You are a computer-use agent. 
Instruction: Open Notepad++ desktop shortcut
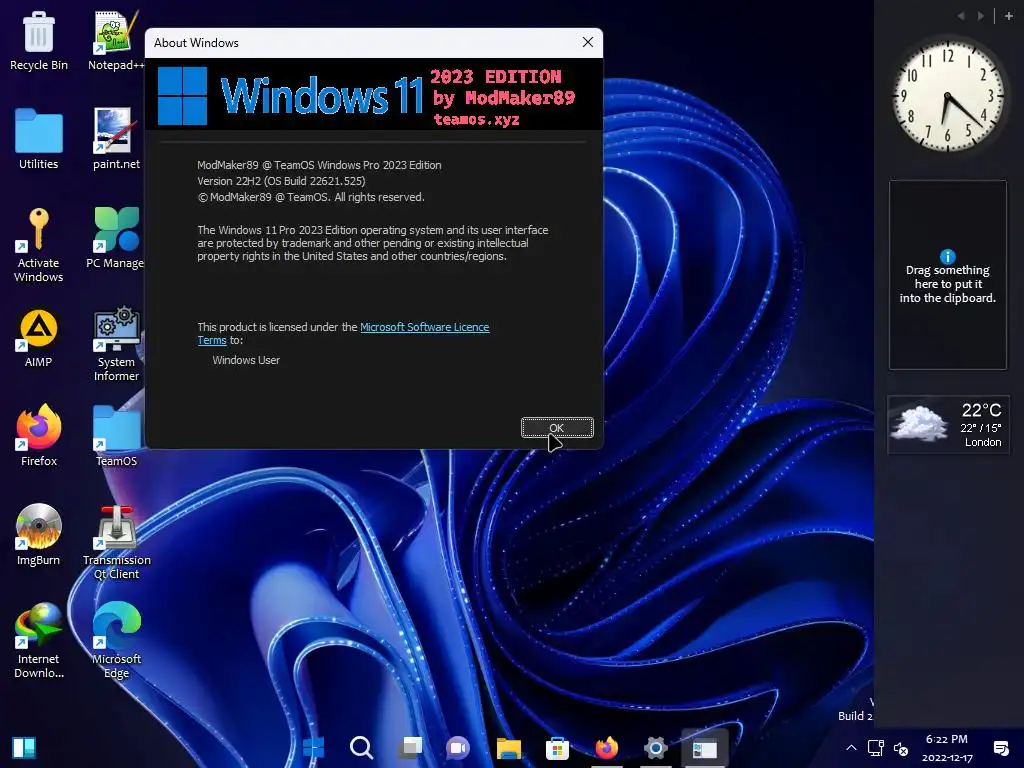pyautogui.click(x=116, y=40)
